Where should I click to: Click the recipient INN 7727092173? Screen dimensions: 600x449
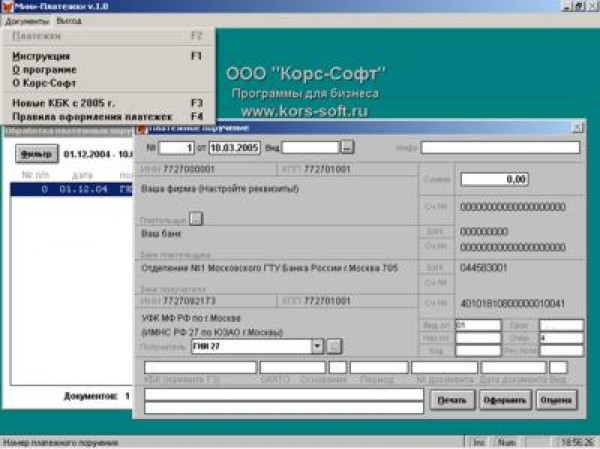tap(189, 301)
